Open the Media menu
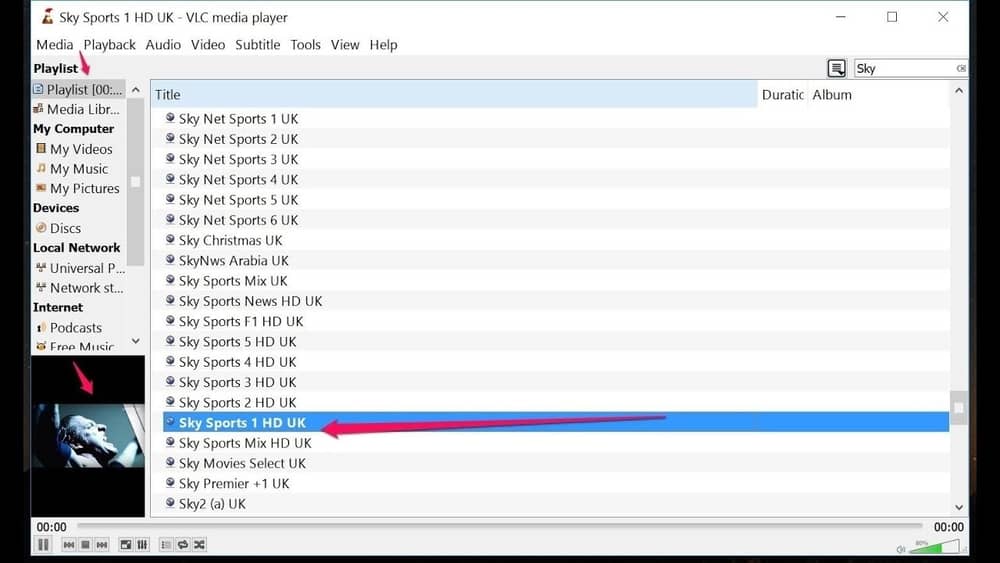This screenshot has height=563, width=1000. [x=55, y=45]
